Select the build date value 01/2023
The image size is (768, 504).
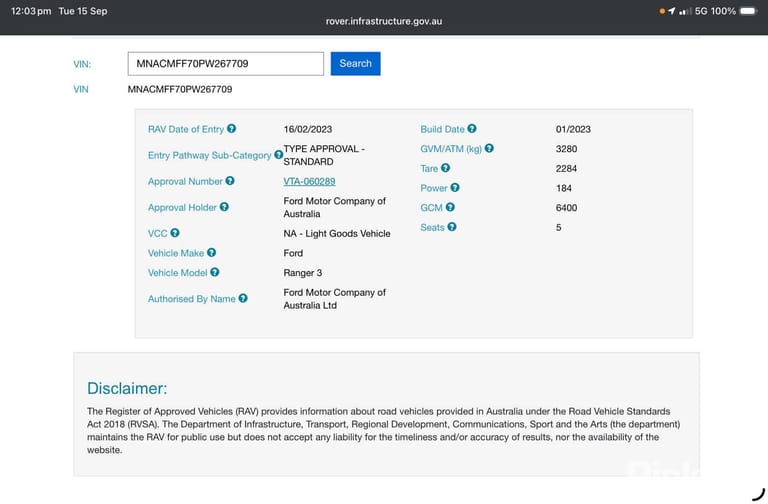(573, 129)
